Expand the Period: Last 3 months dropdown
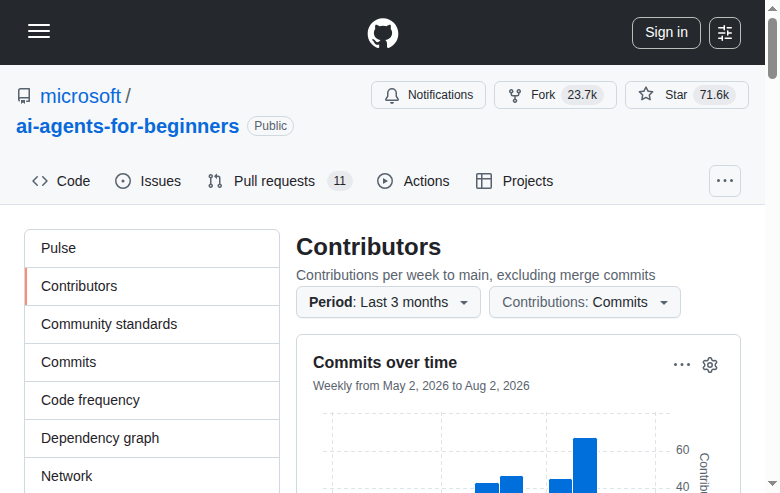Viewport: 780px width, 493px height. click(388, 302)
